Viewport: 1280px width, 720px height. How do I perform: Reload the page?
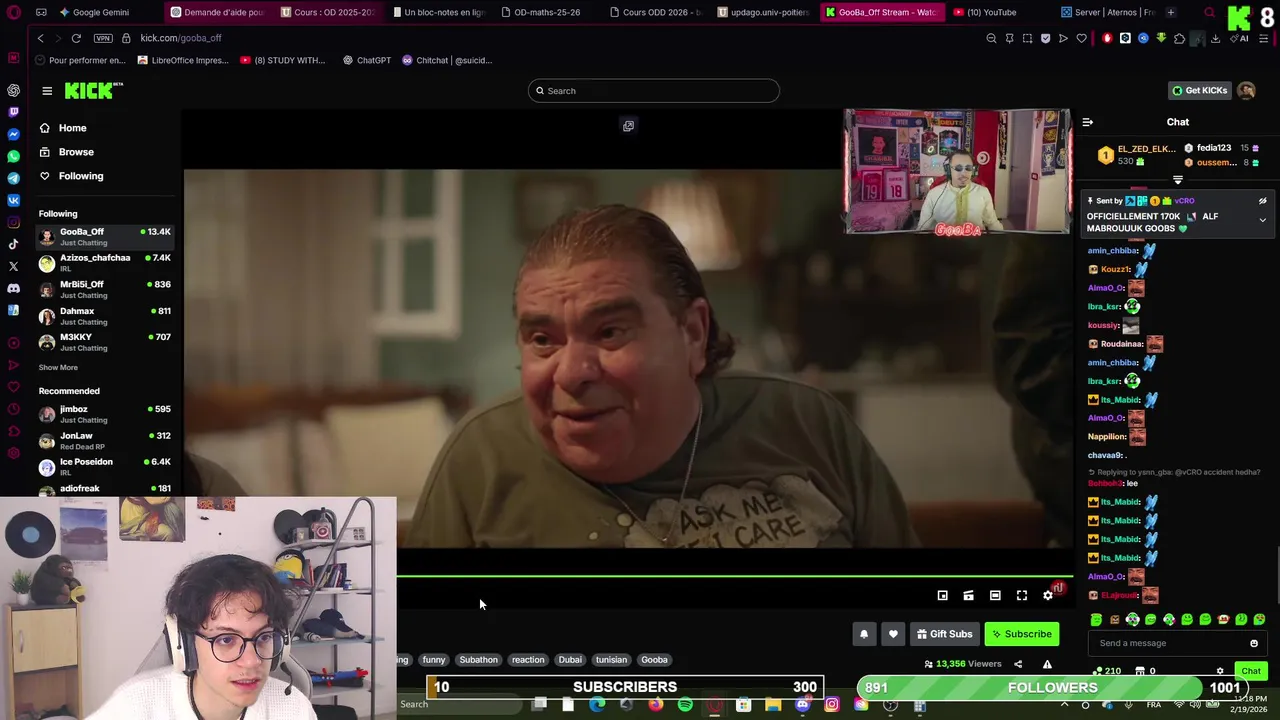pyautogui.click(x=76, y=38)
